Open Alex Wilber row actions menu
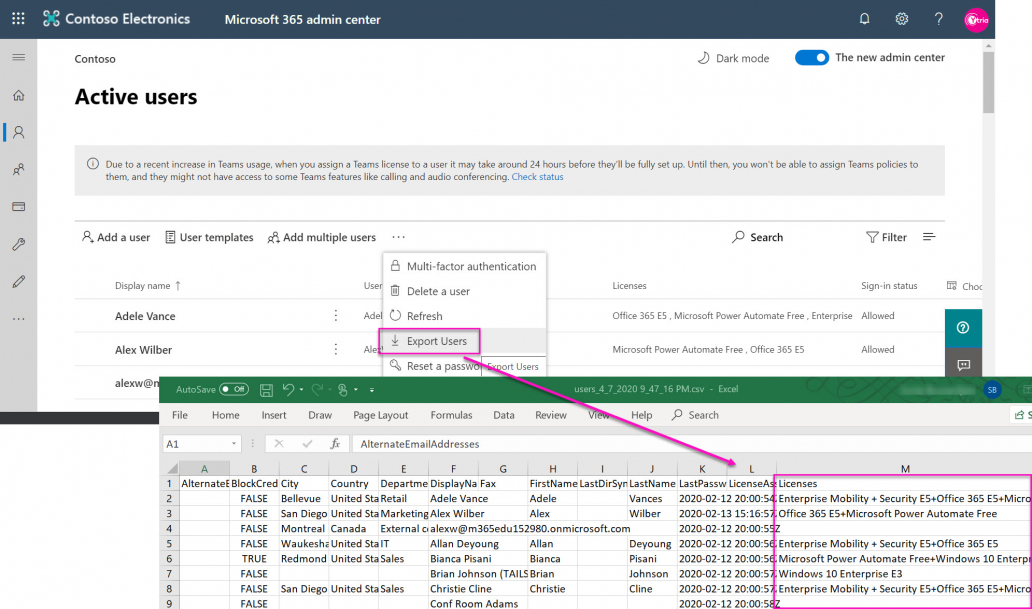Image resolution: width=1032 pixels, height=609 pixels. [x=336, y=350]
